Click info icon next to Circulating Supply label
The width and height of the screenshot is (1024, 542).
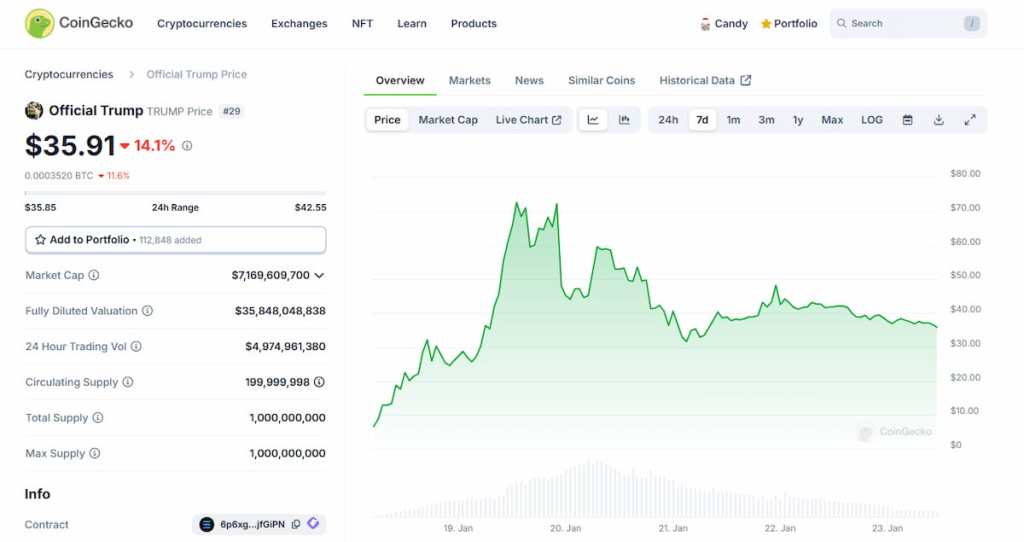coord(128,382)
